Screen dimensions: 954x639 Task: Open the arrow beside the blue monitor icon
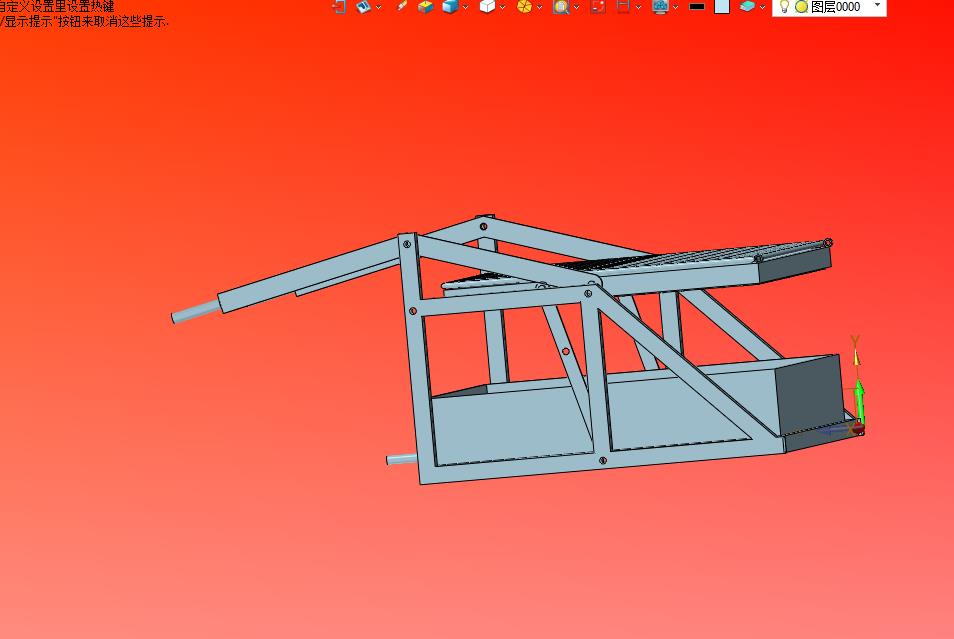pyautogui.click(x=675, y=7)
